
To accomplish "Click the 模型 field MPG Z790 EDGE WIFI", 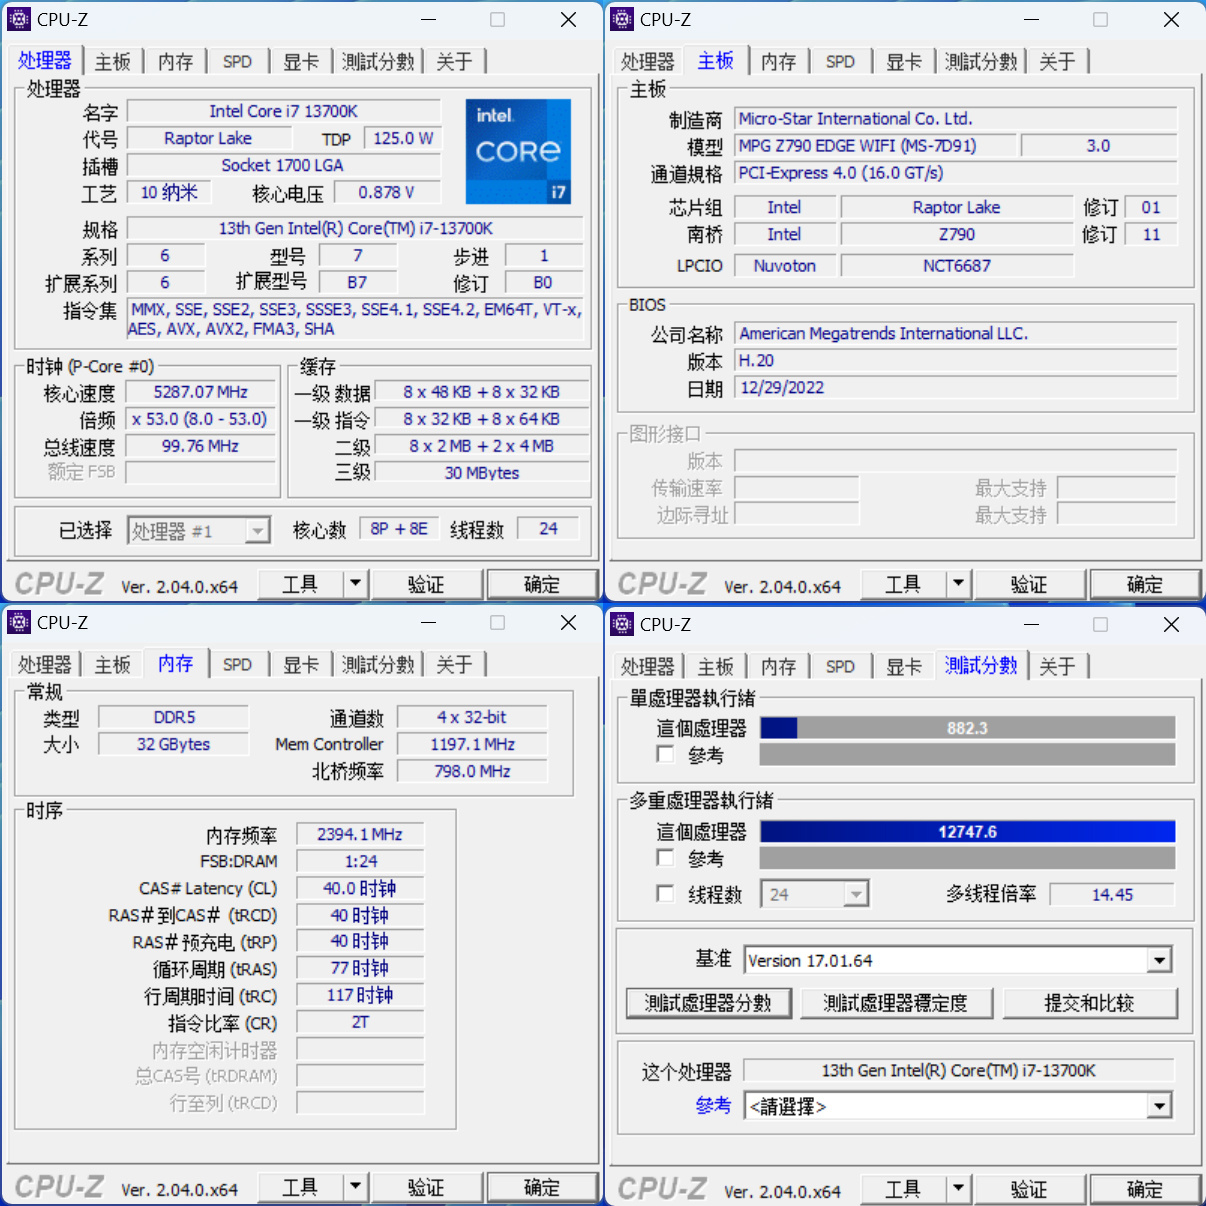I will coord(876,145).
